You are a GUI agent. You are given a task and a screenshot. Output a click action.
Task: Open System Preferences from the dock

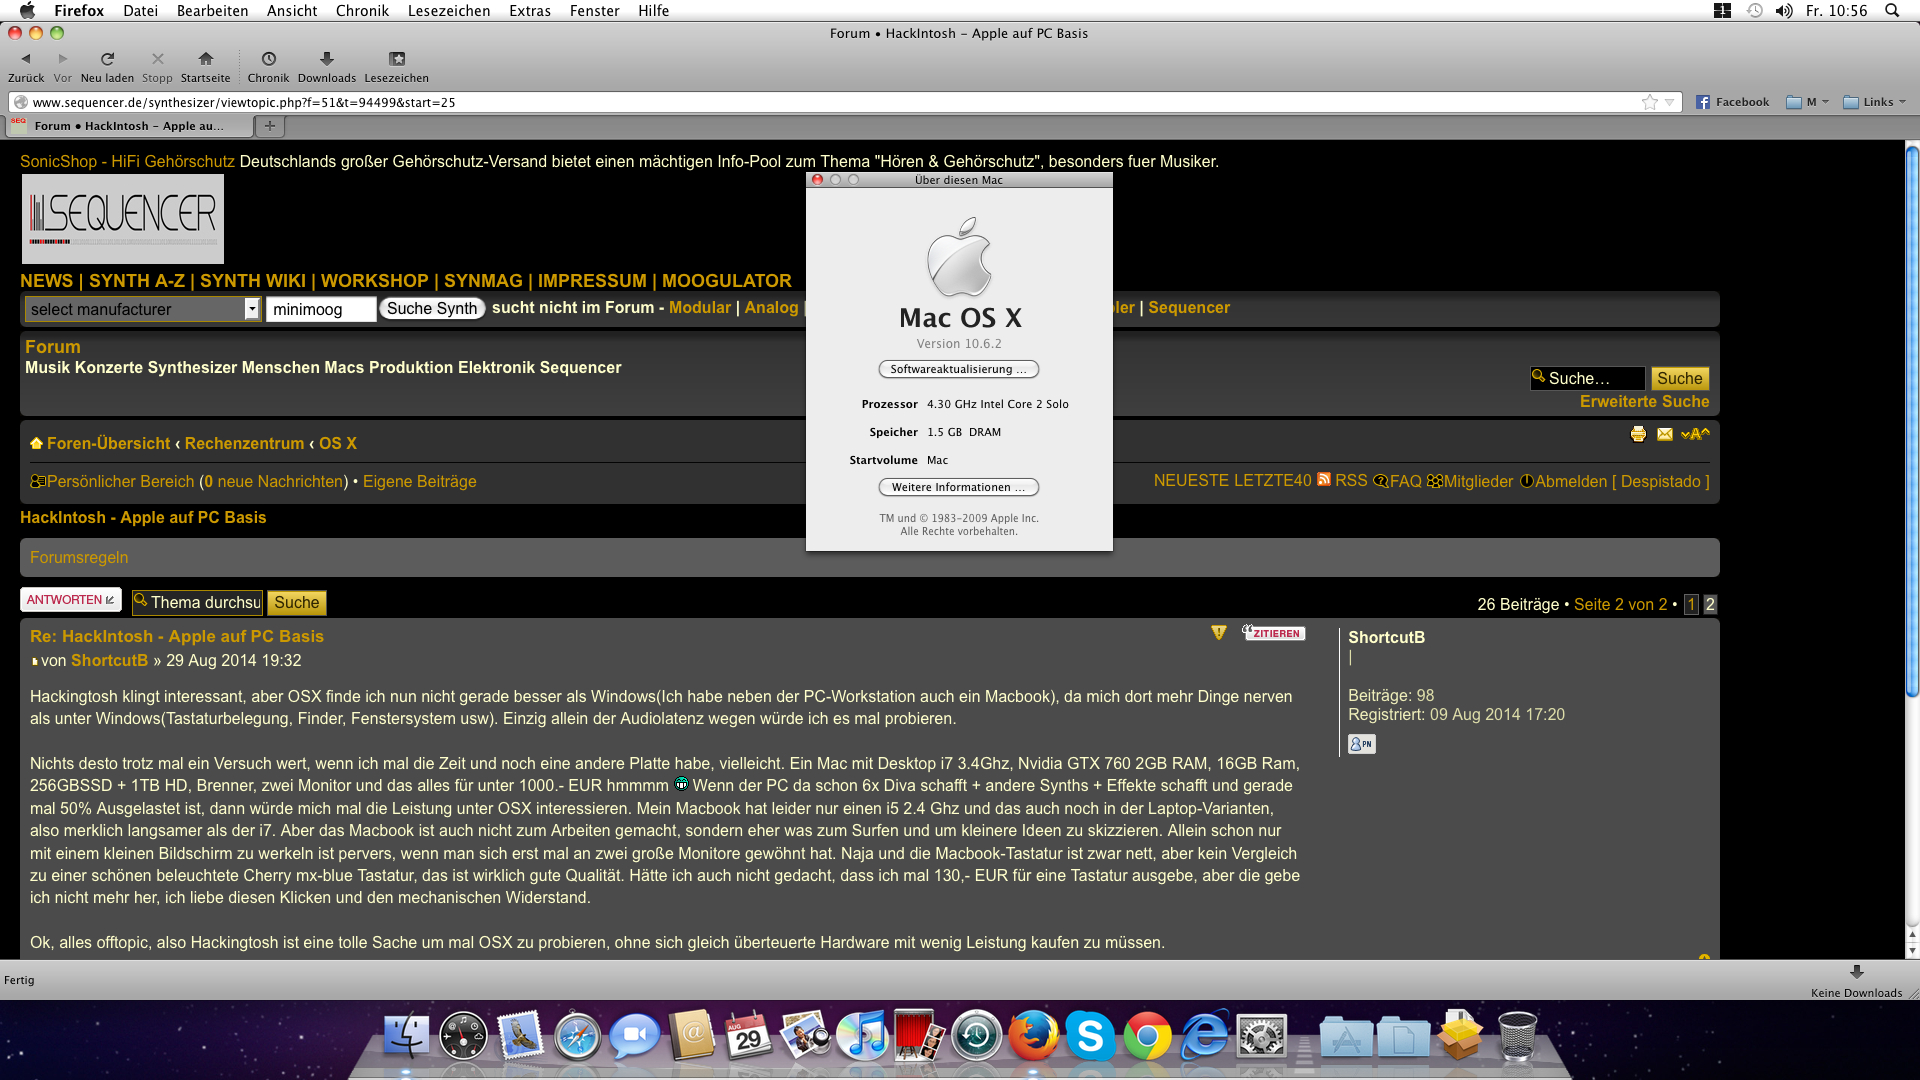[1261, 1037]
